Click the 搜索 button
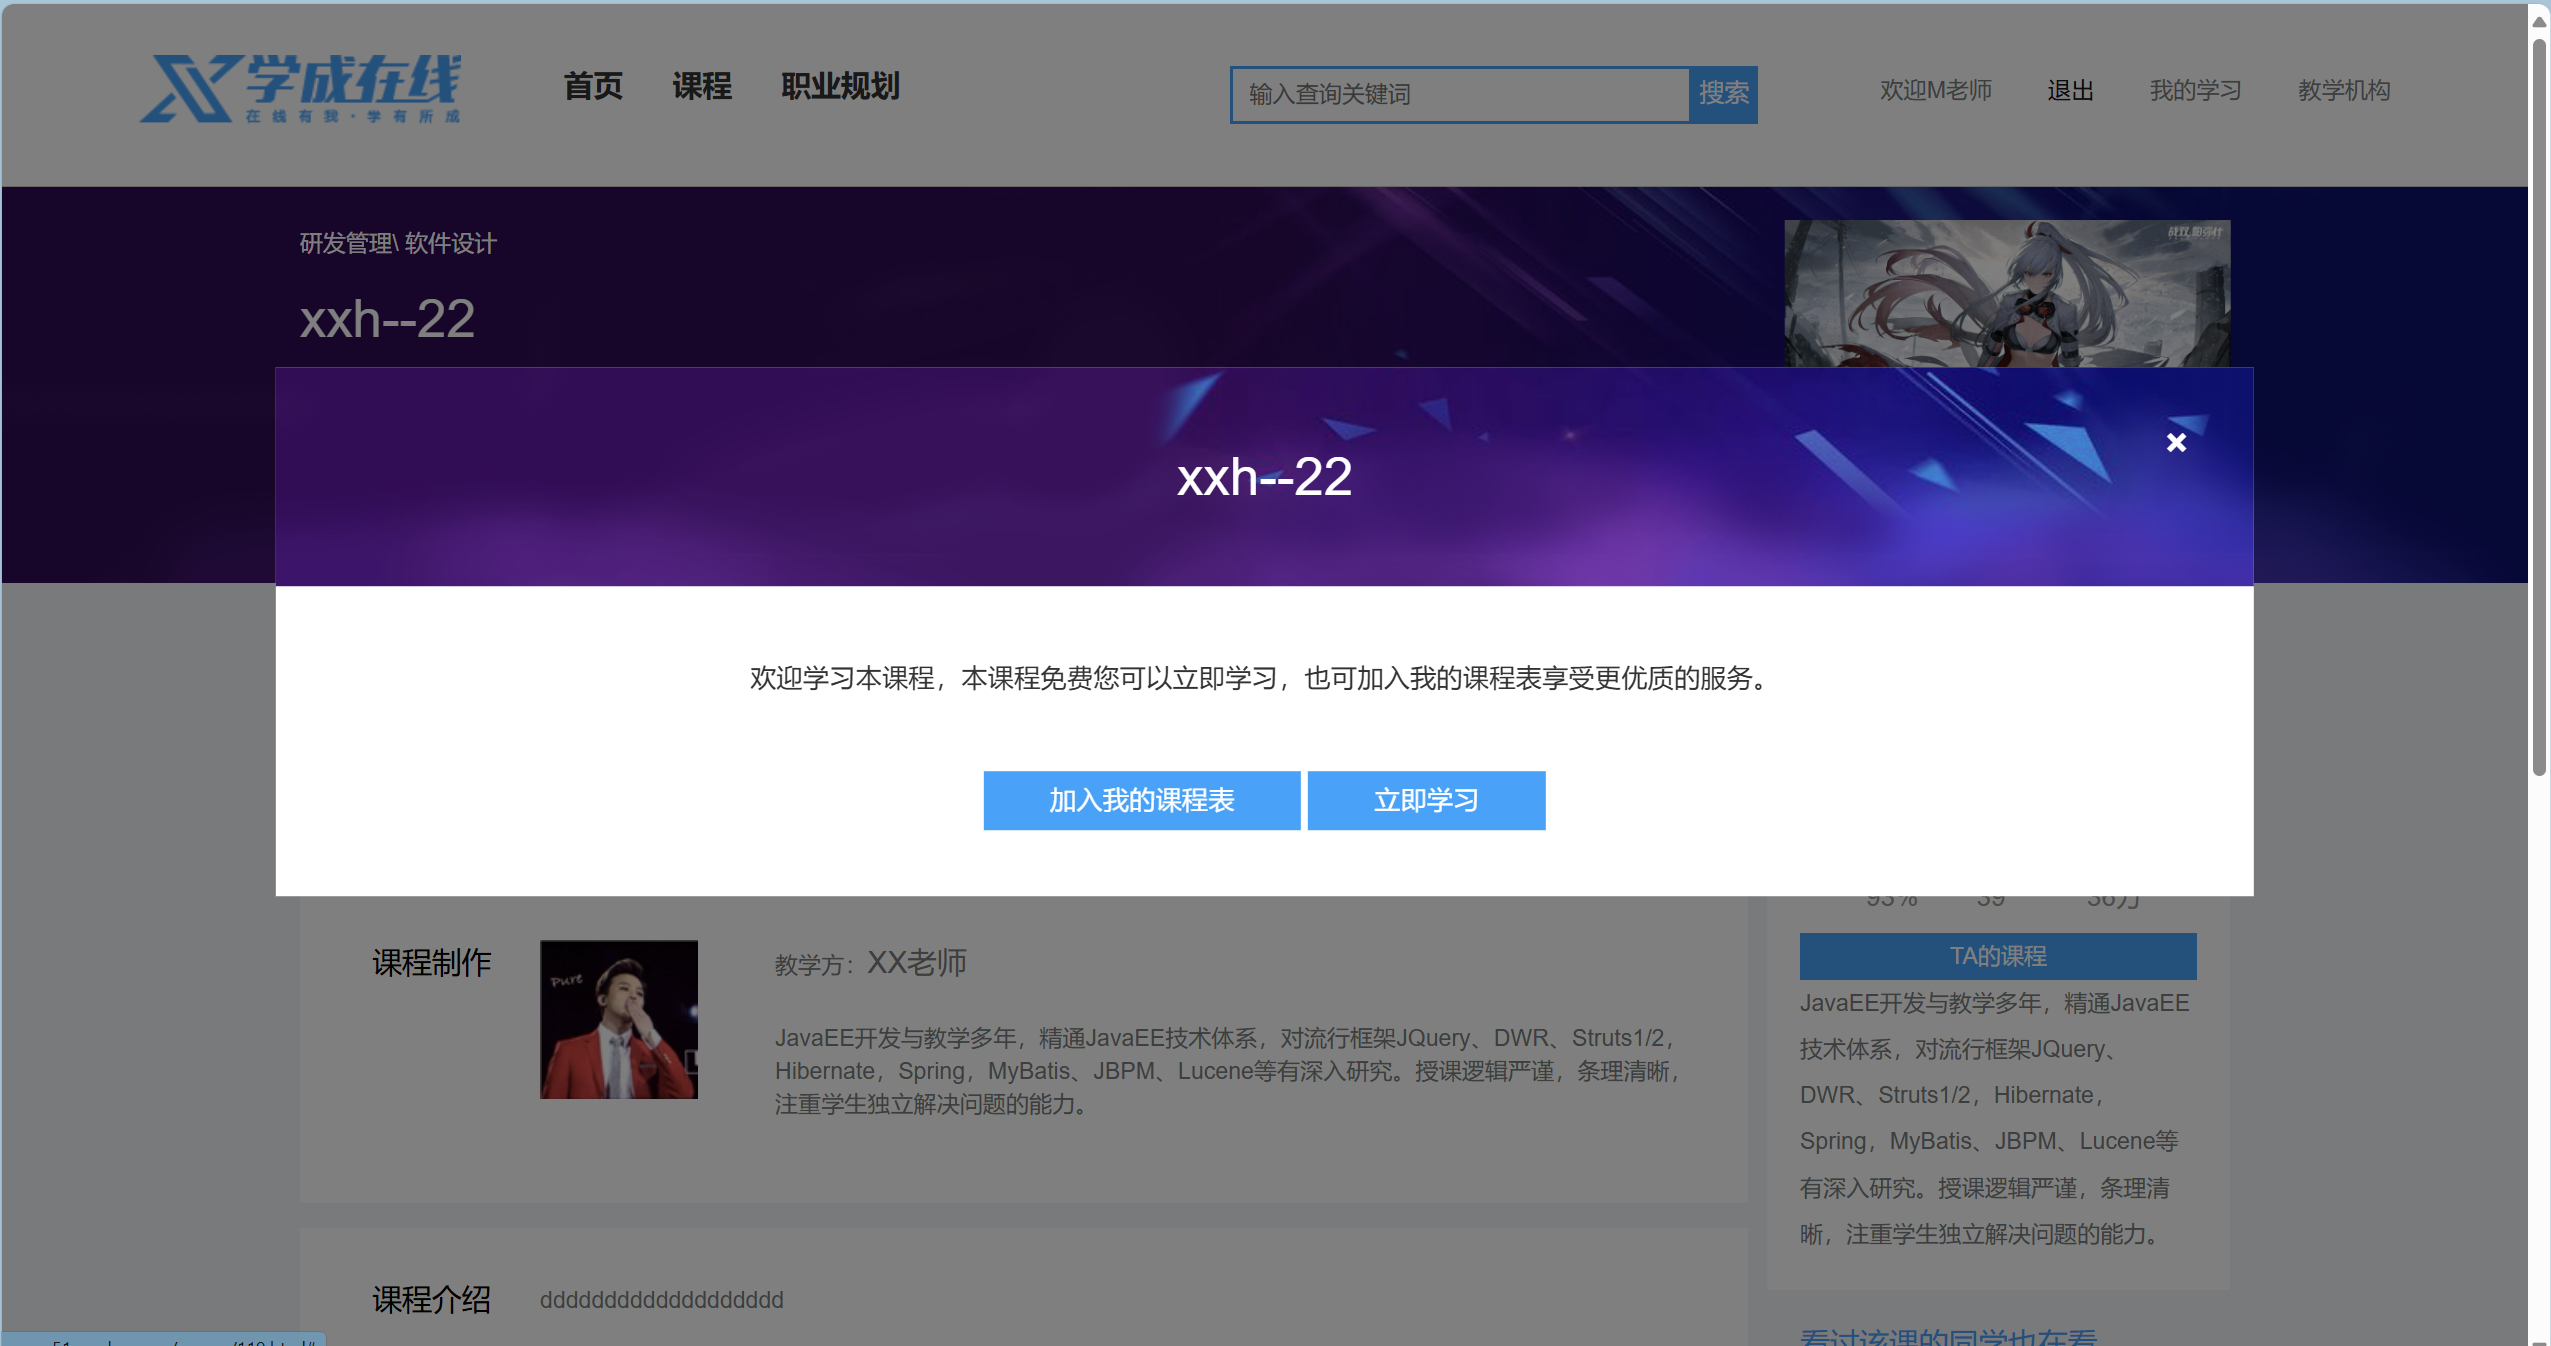 coord(1723,95)
